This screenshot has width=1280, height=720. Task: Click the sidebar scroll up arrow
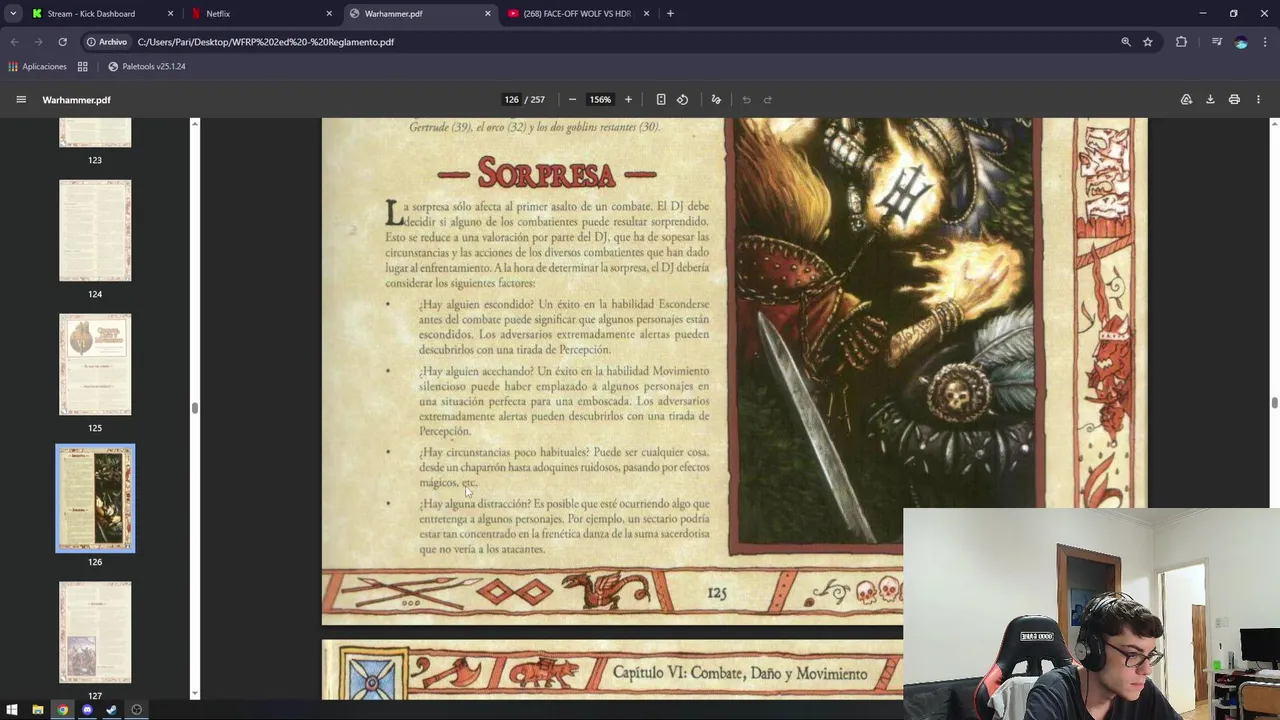[195, 123]
